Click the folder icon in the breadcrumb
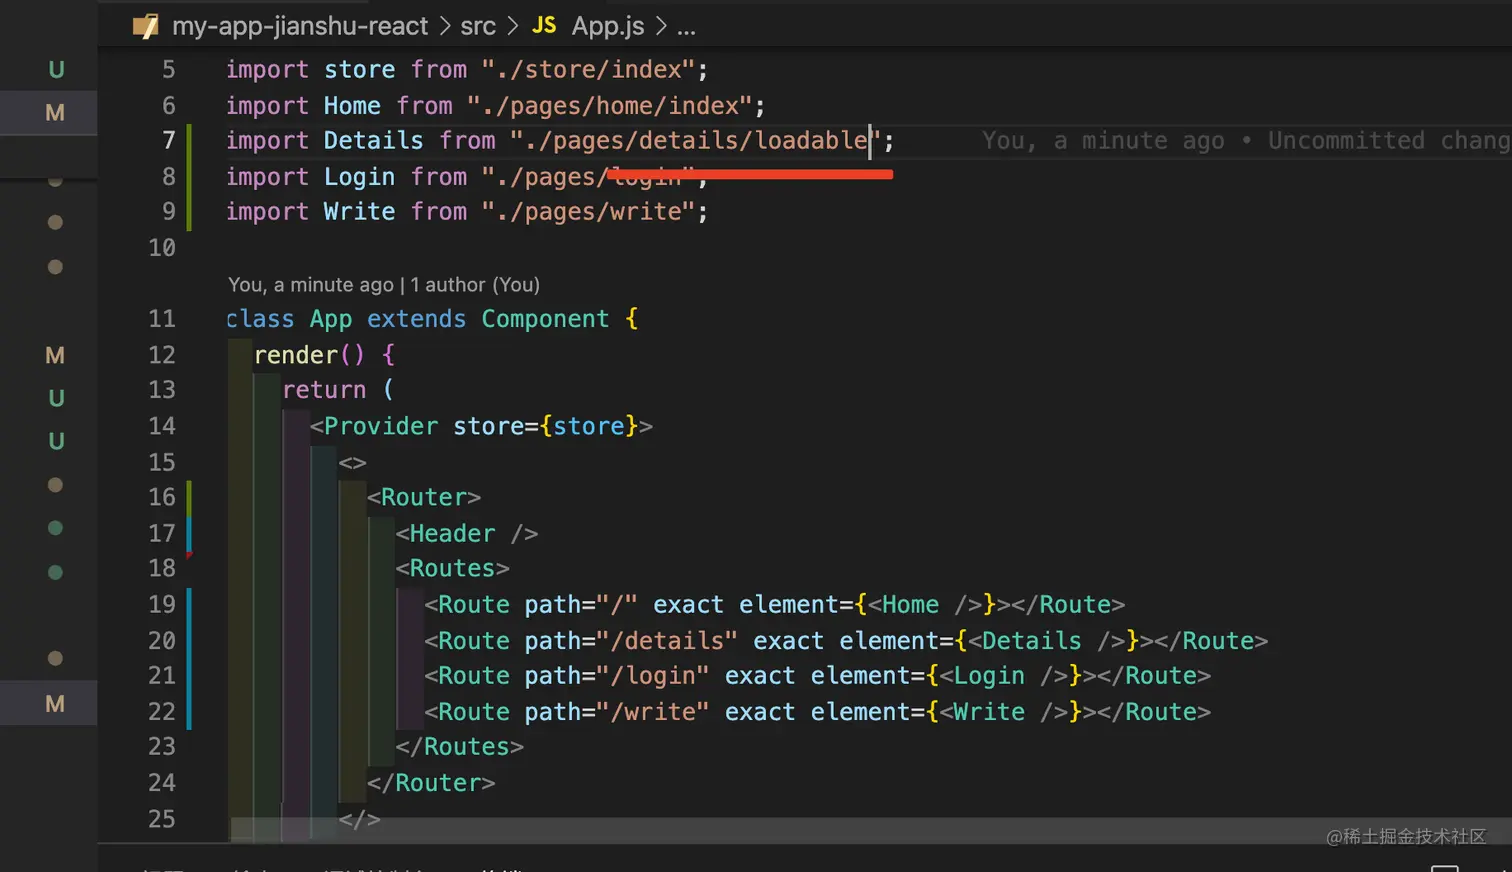 point(146,26)
